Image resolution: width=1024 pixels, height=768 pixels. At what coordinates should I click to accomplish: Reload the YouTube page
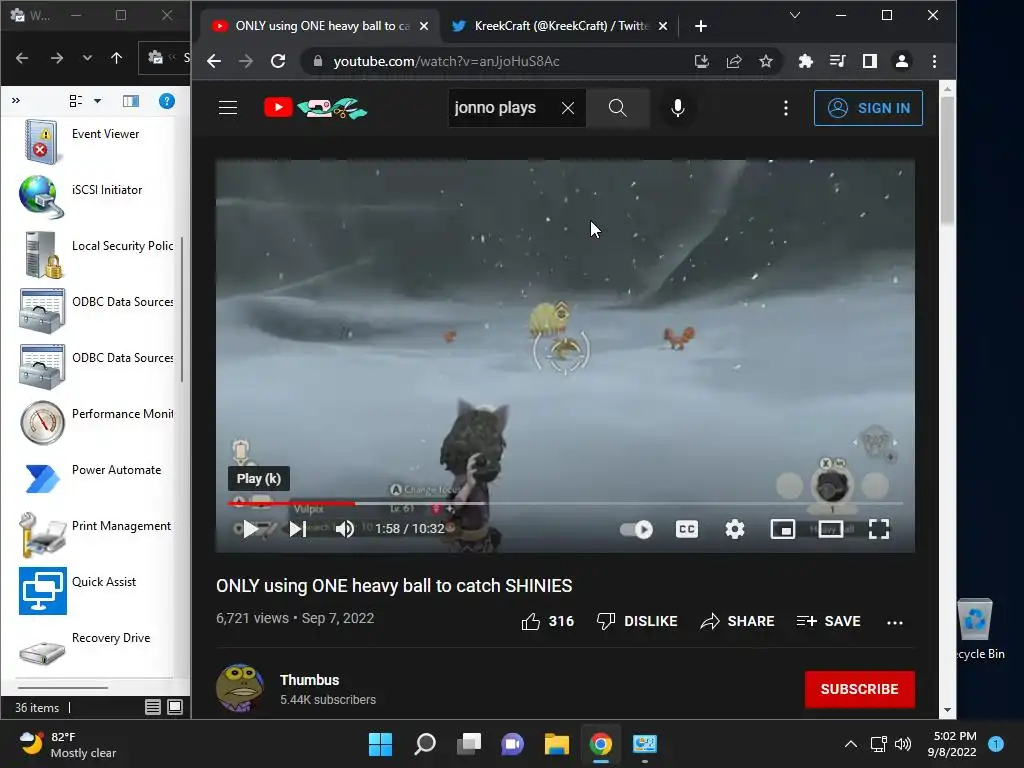click(x=278, y=61)
